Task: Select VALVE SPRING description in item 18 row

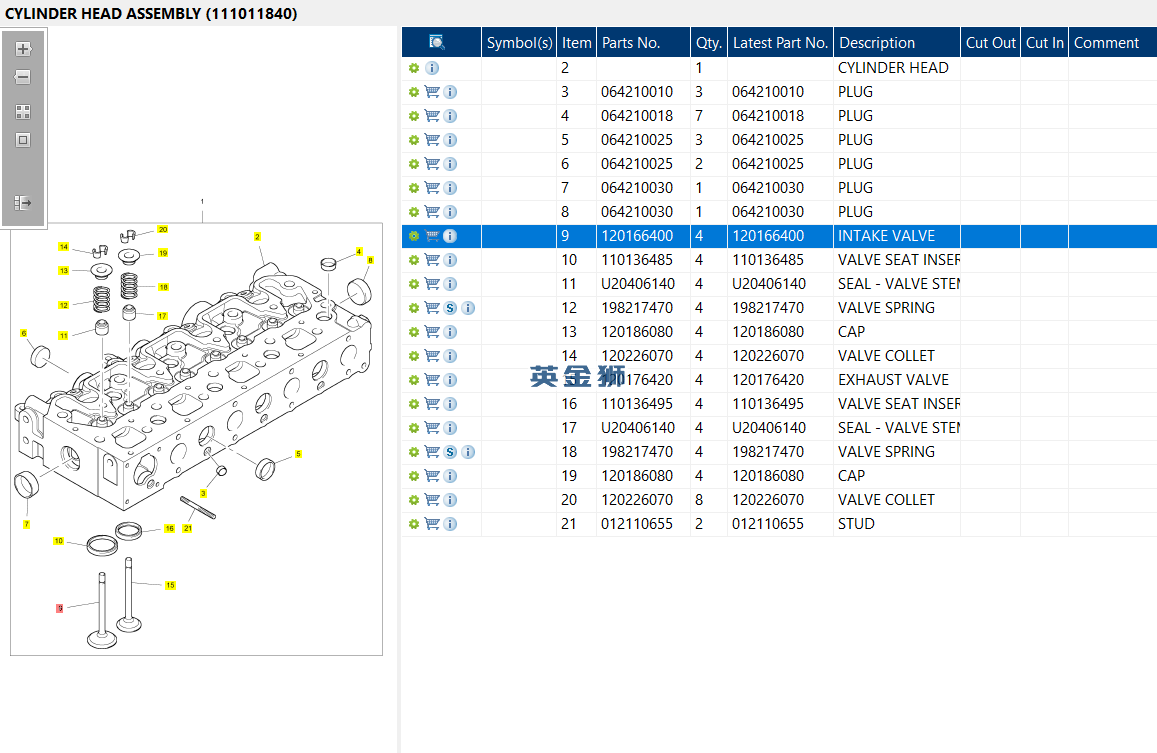Action: [886, 452]
